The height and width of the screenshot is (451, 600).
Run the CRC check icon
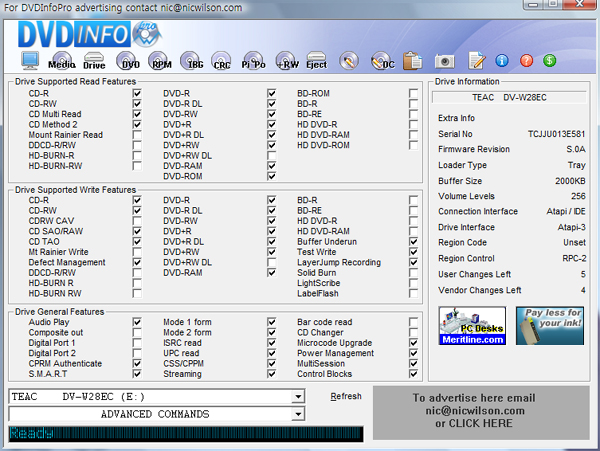click(x=221, y=61)
